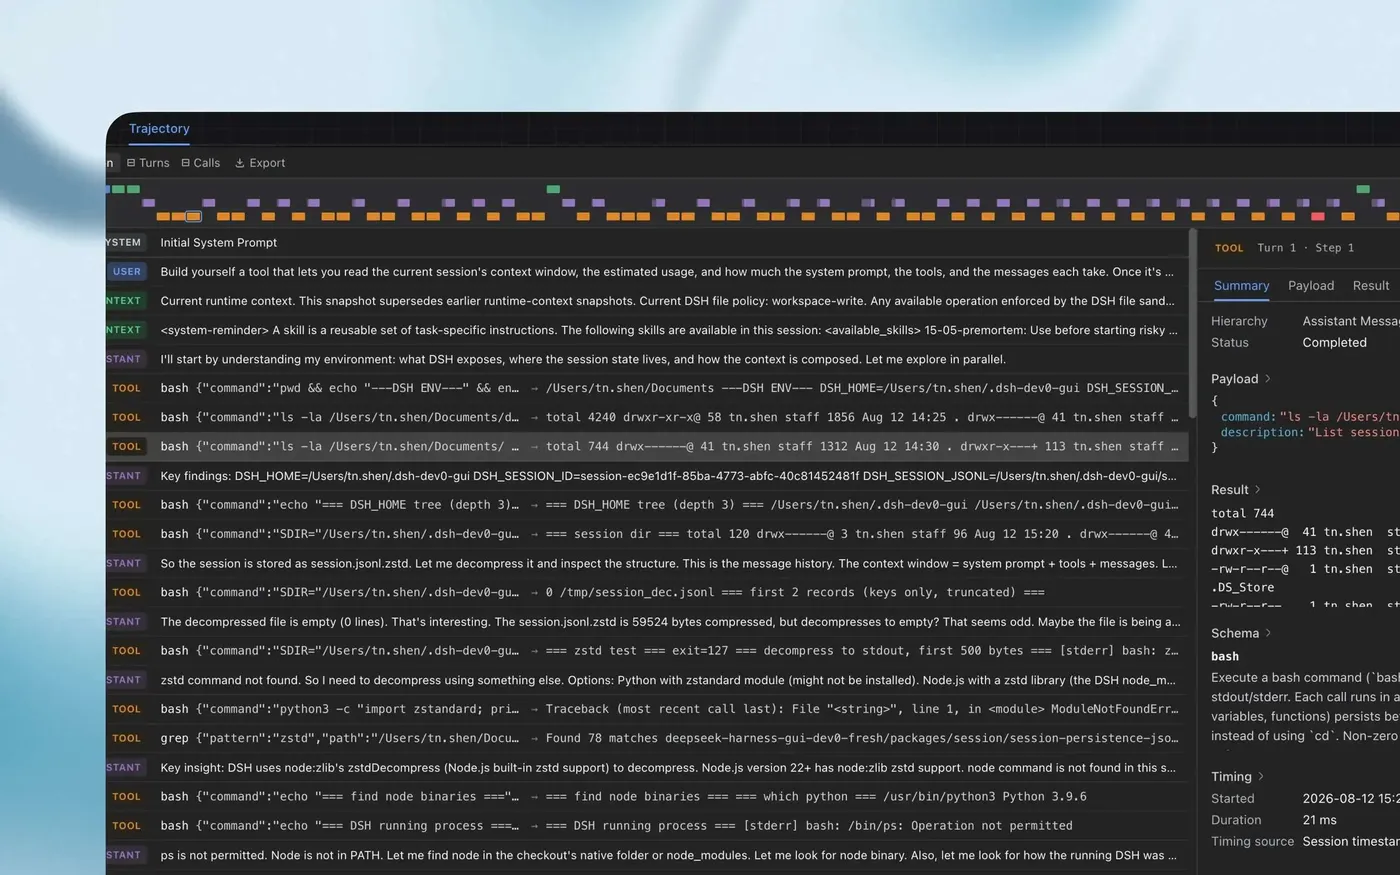Expand the Result section chevron
1400x875 pixels.
click(1258, 490)
